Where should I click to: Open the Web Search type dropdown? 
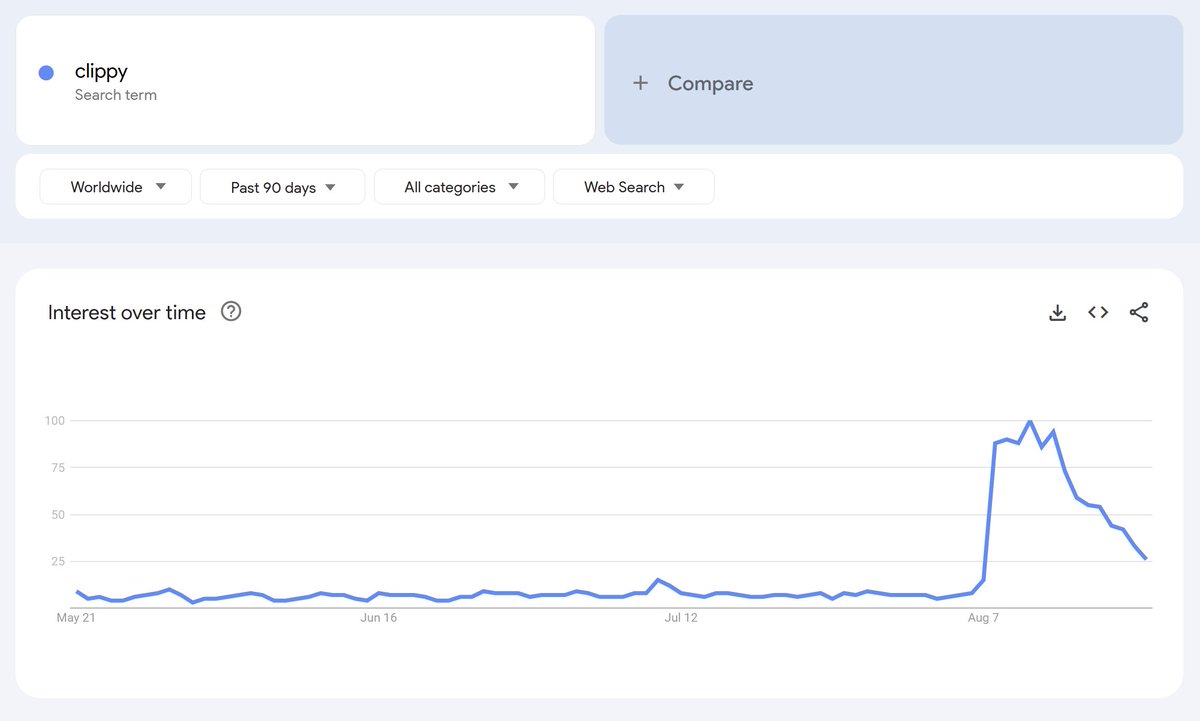pyautogui.click(x=634, y=187)
